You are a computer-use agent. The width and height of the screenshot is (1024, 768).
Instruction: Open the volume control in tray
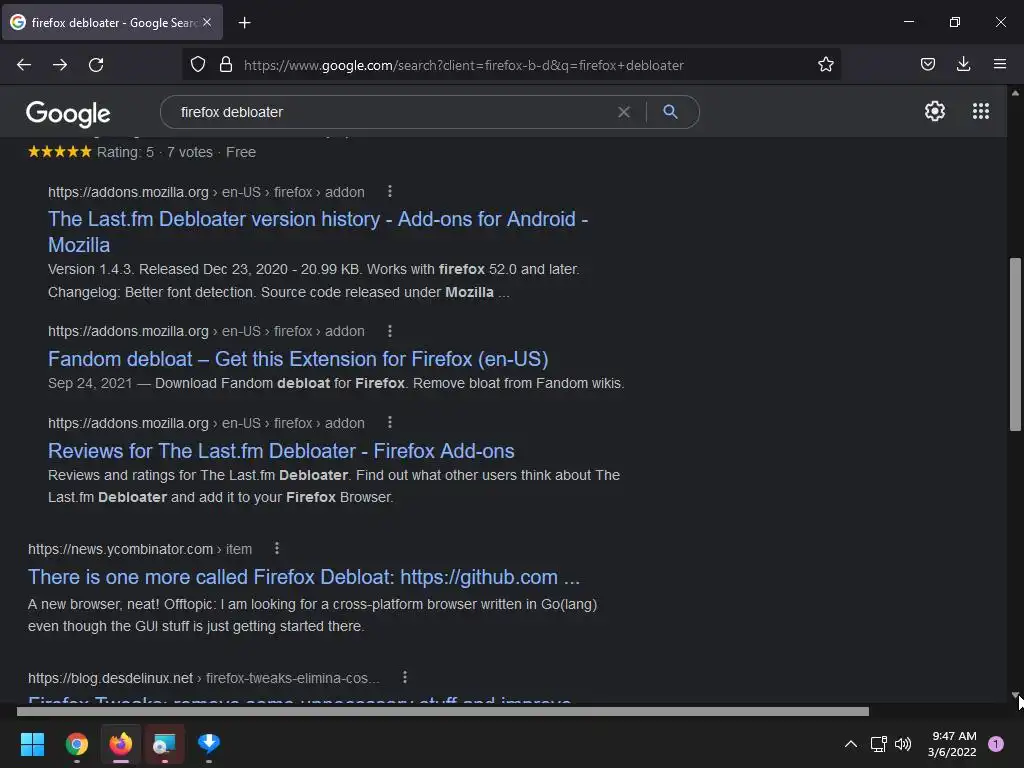(x=903, y=744)
